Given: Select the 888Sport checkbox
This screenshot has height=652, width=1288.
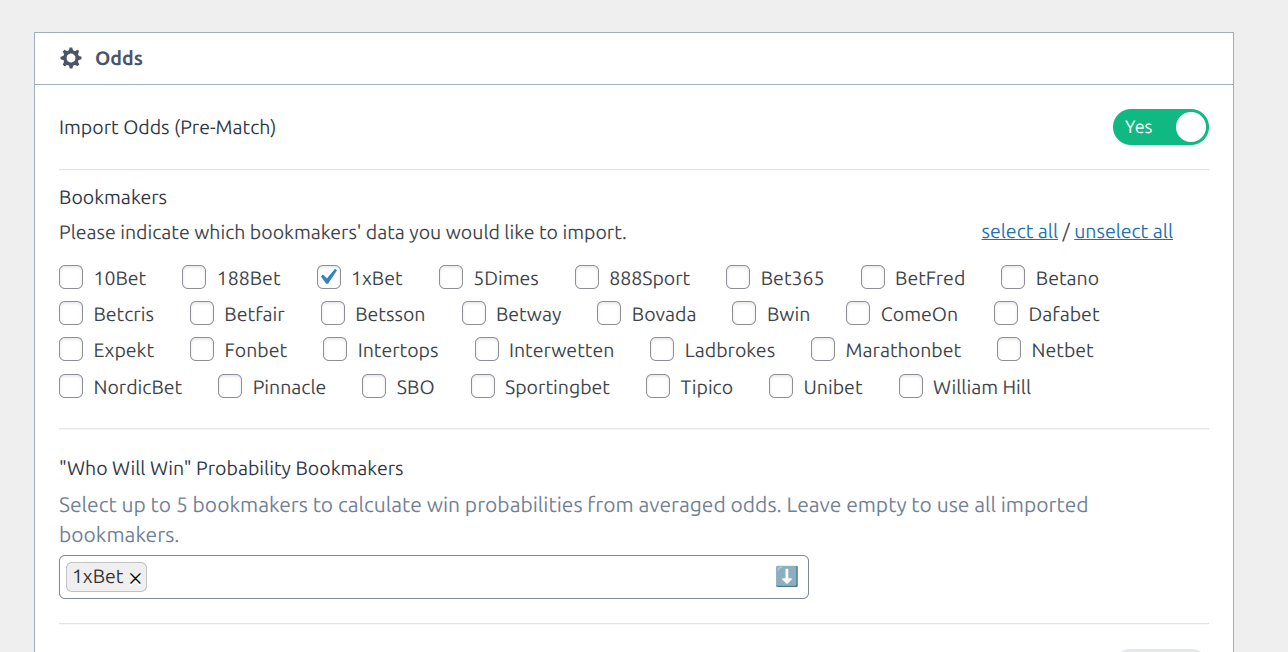Looking at the screenshot, I should [587, 277].
